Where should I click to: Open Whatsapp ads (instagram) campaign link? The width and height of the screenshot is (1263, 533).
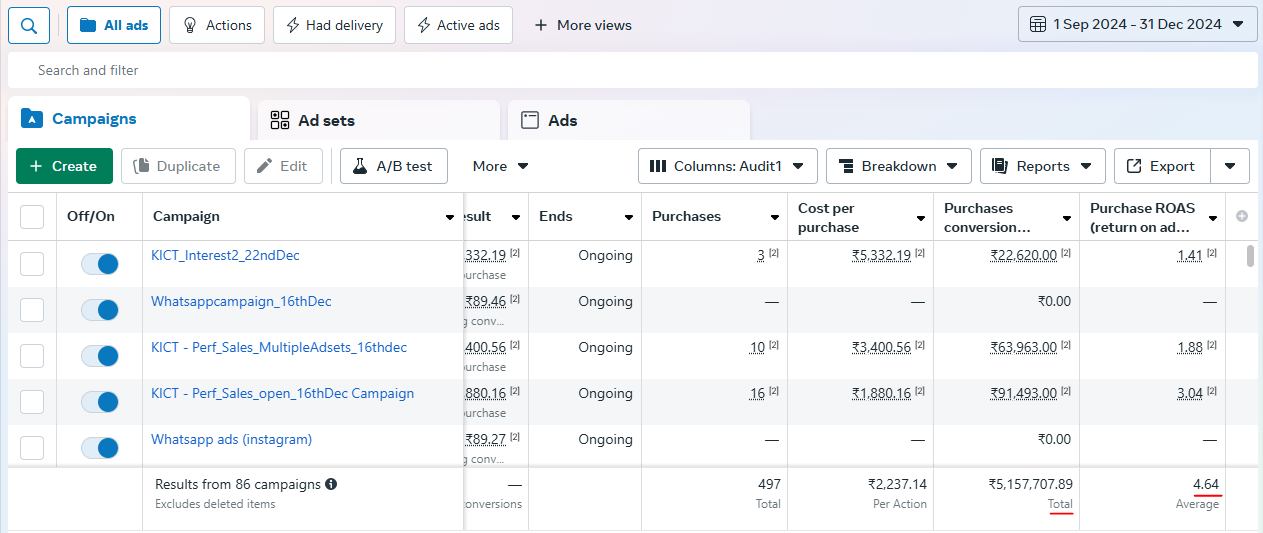pos(231,439)
